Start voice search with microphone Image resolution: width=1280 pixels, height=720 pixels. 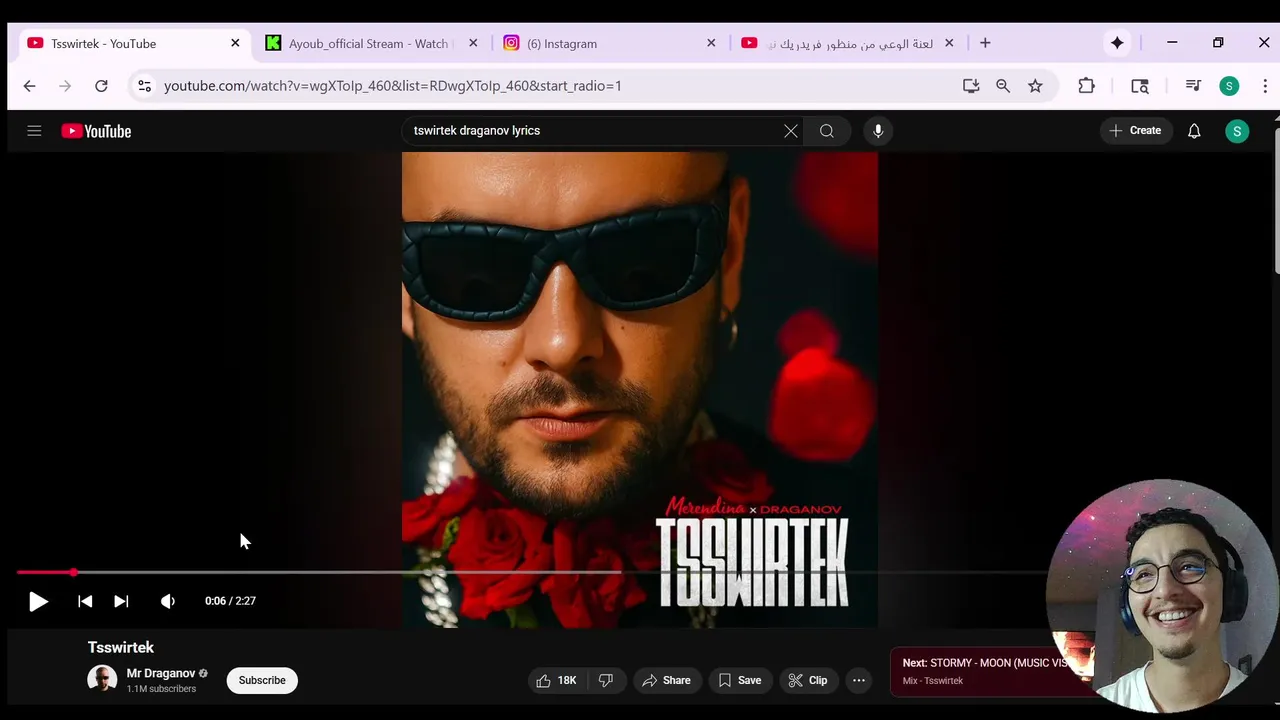tap(878, 131)
